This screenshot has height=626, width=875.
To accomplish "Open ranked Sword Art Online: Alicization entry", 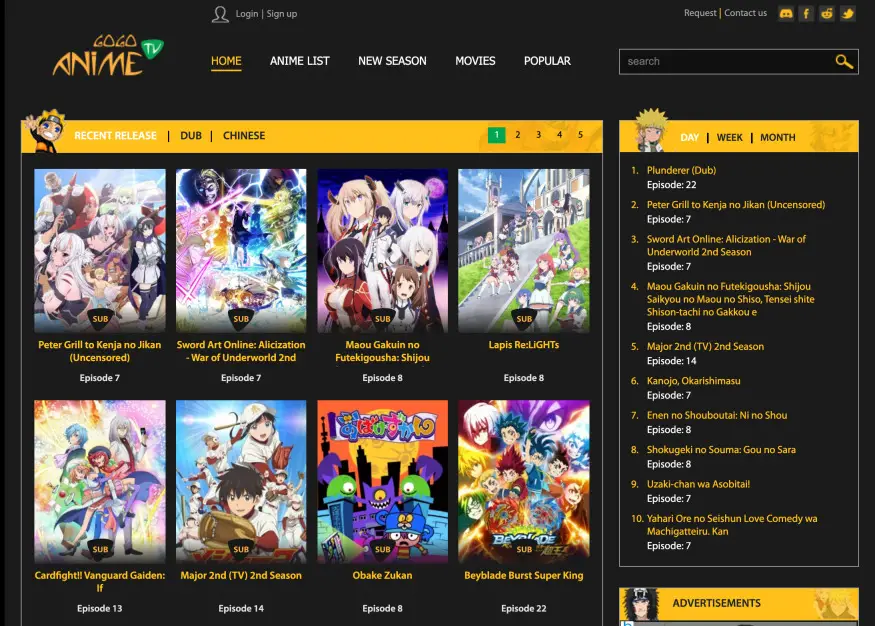I will [x=726, y=245].
